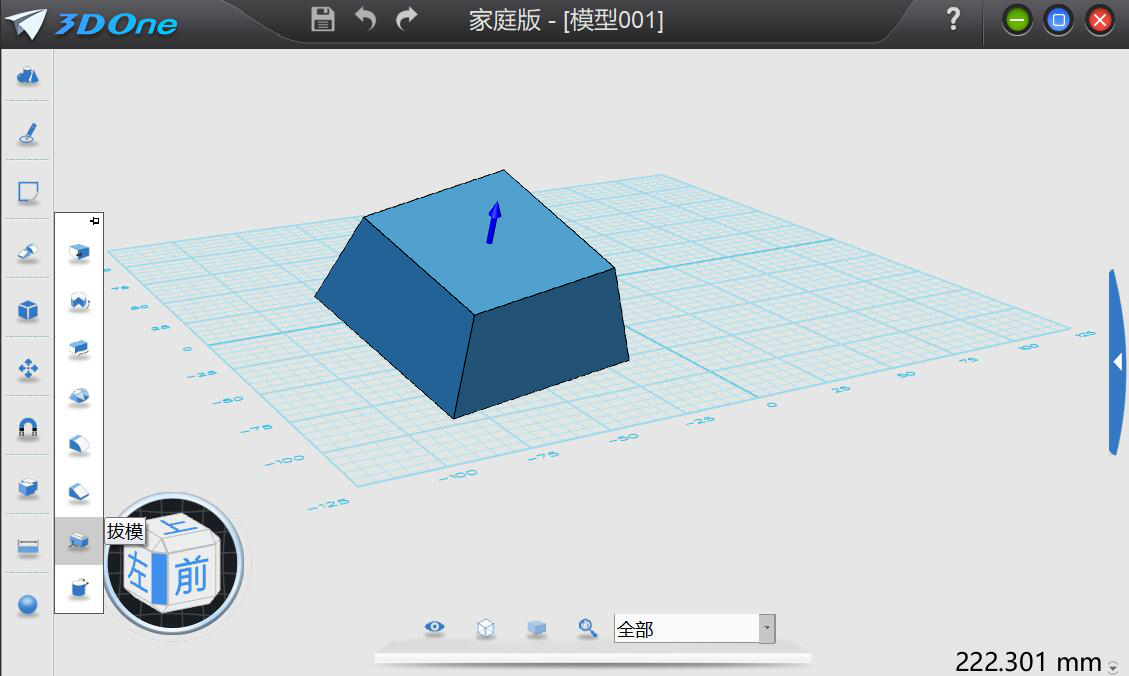Image resolution: width=1129 pixels, height=676 pixels.
Task: Select the Move tool in the left toolbar
Action: [26, 369]
